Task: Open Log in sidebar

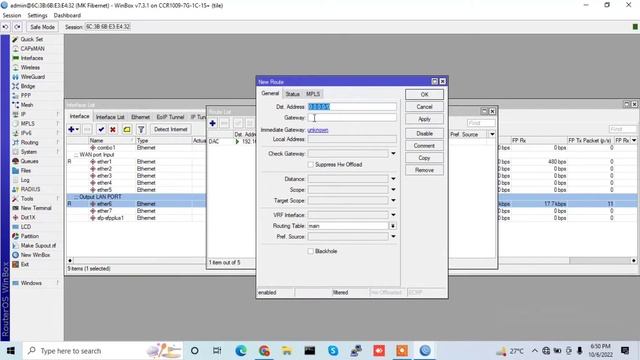Action: [25, 180]
